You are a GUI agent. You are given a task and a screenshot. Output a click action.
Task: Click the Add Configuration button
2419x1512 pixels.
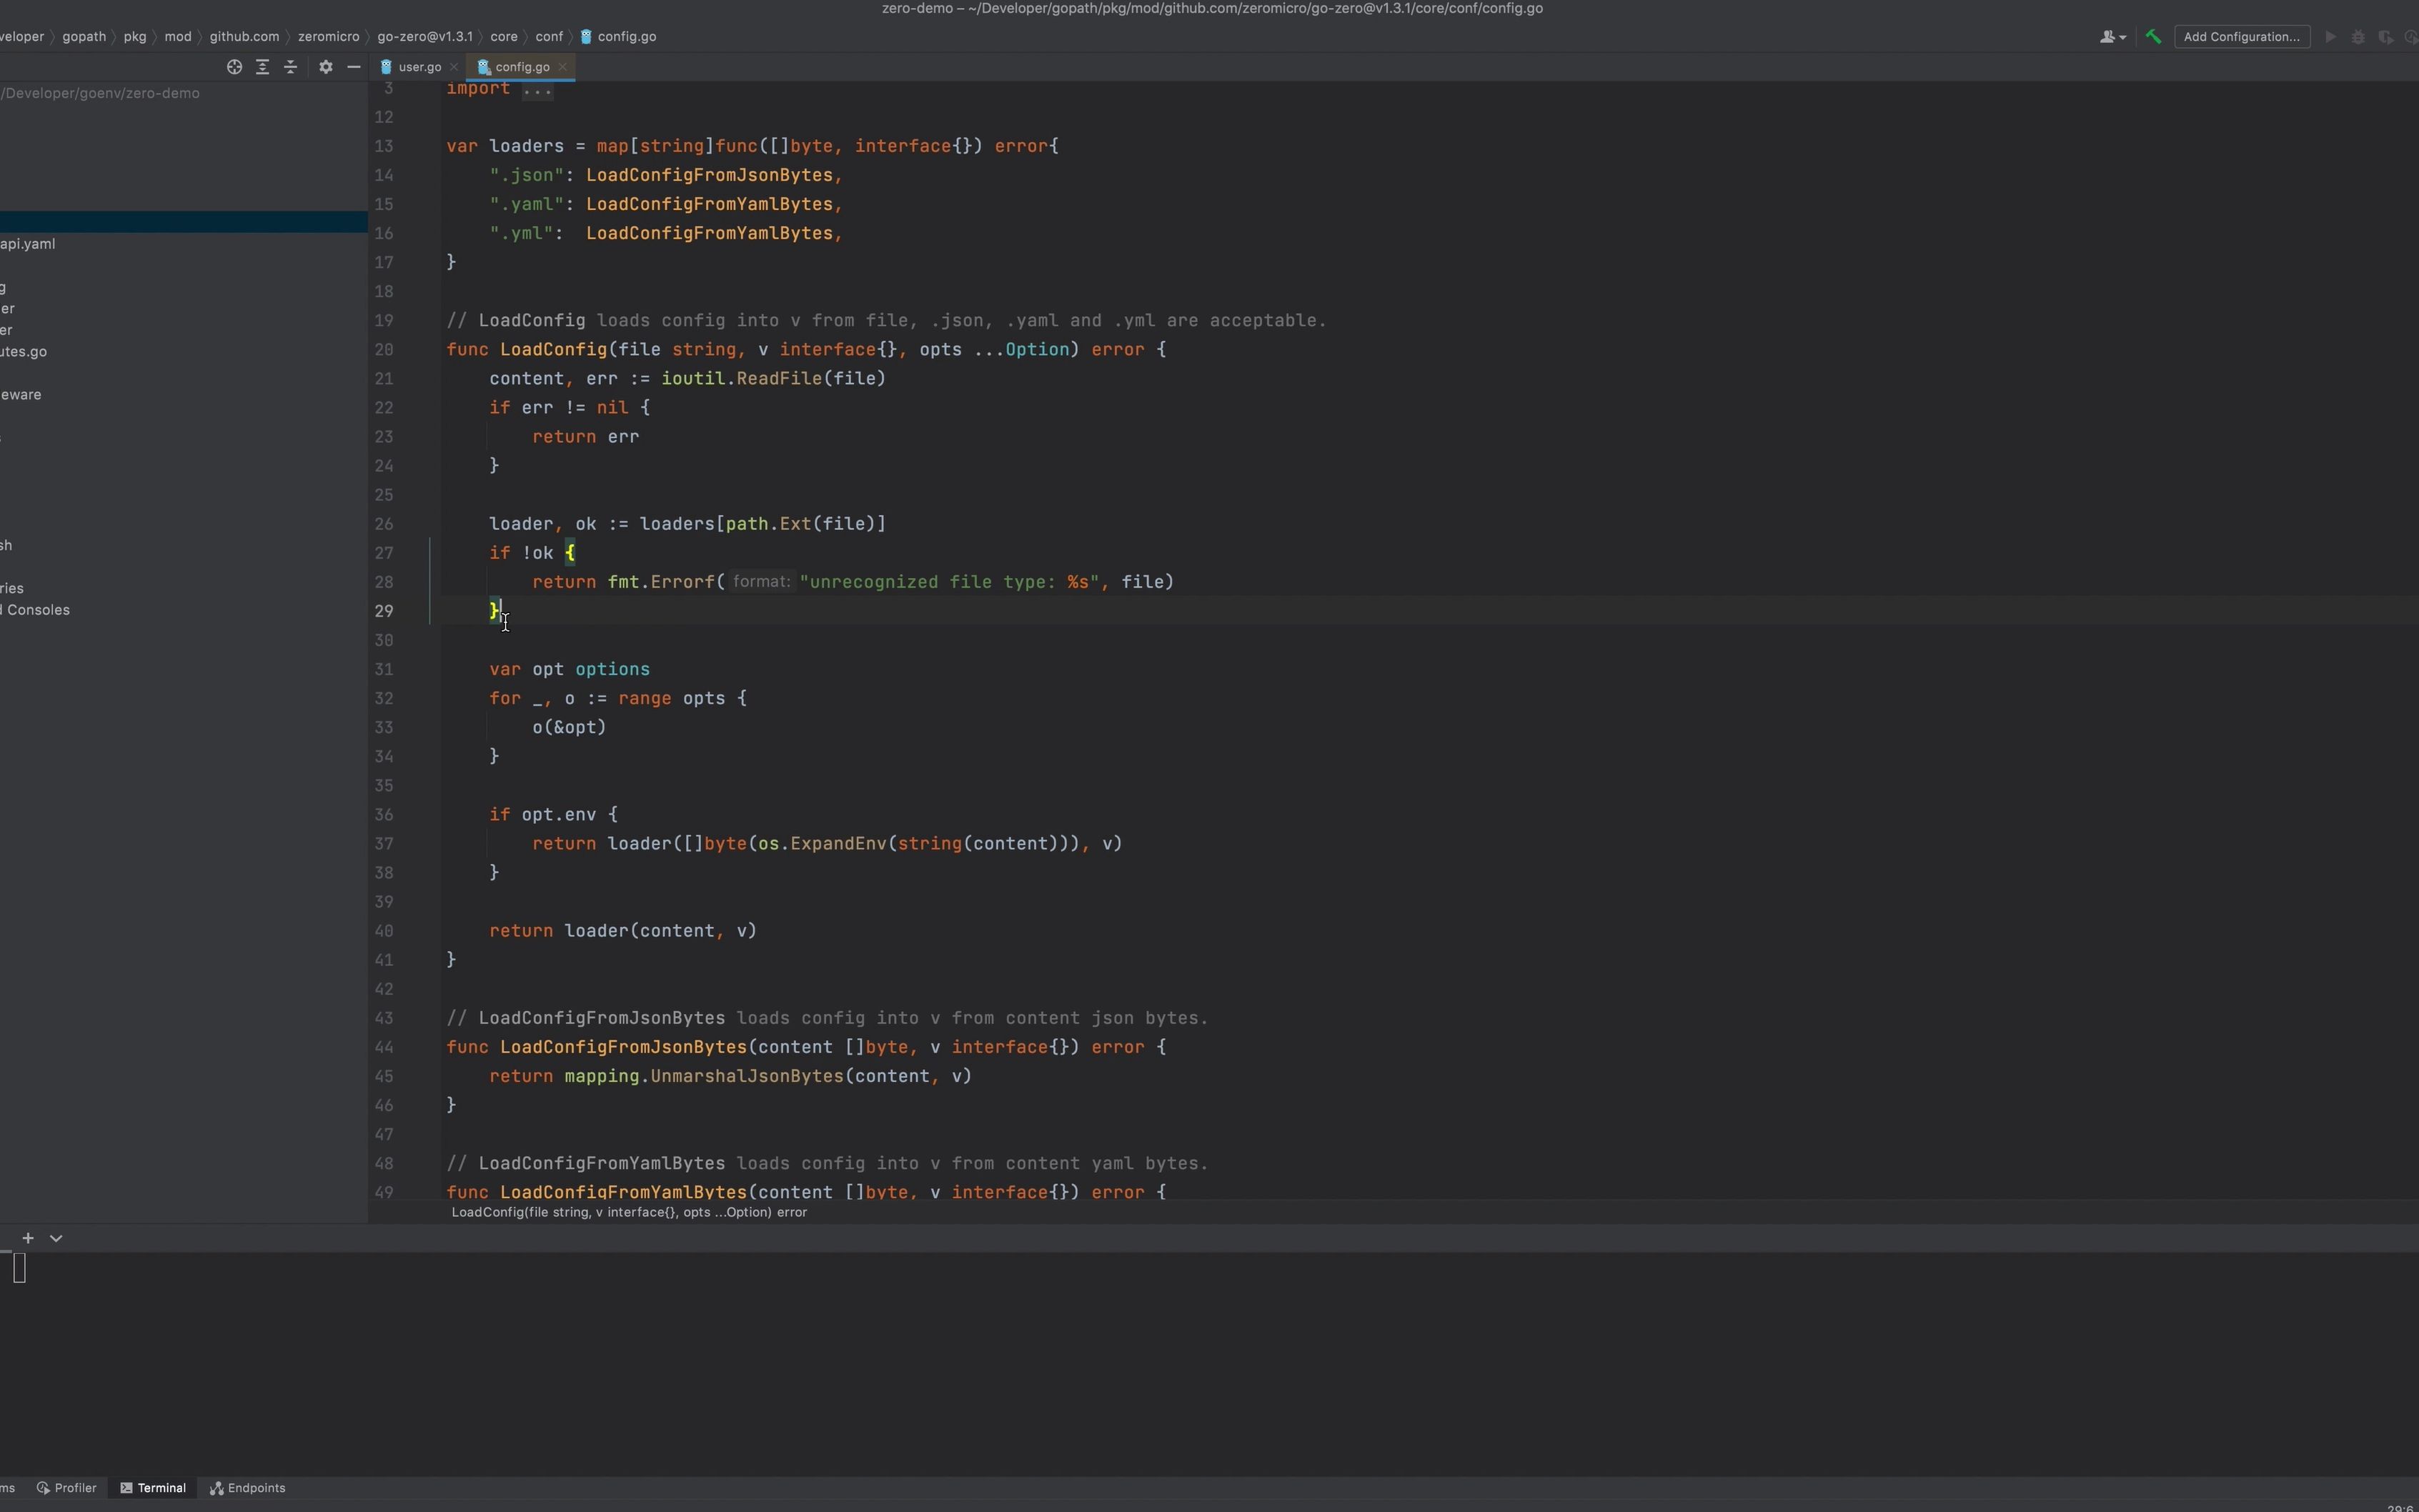click(2241, 37)
